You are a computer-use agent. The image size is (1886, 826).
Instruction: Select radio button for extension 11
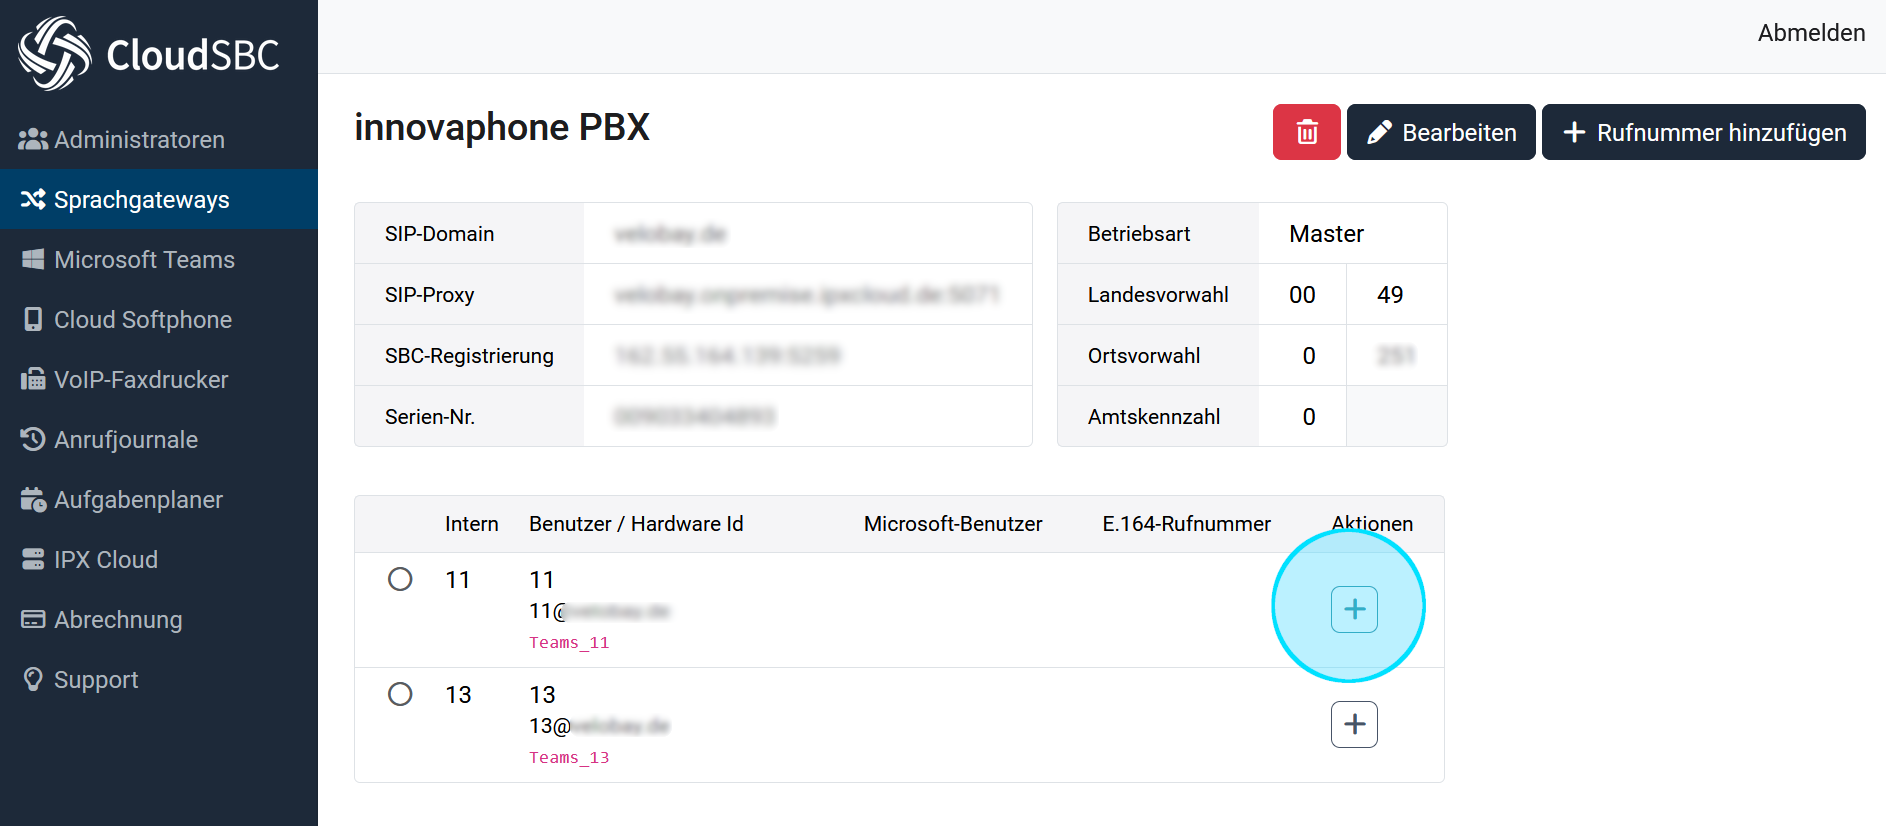coord(400,579)
